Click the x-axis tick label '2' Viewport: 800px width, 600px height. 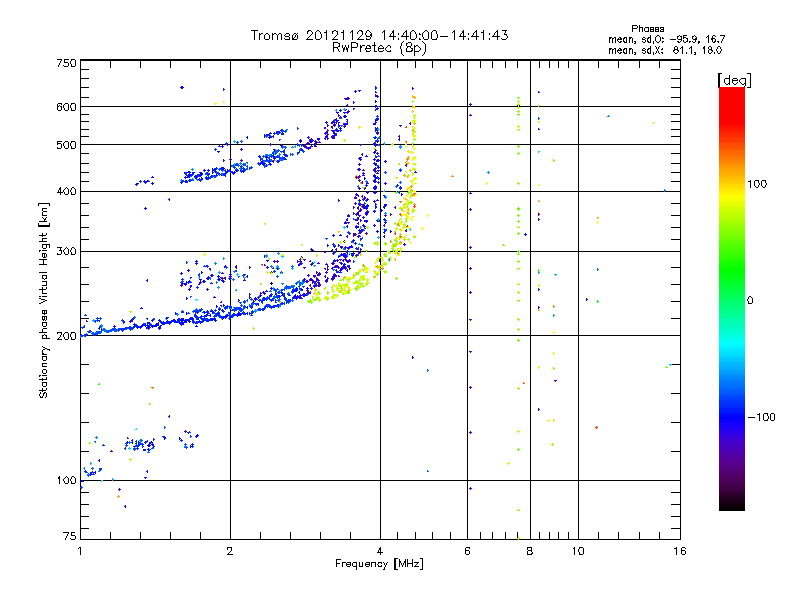point(230,551)
